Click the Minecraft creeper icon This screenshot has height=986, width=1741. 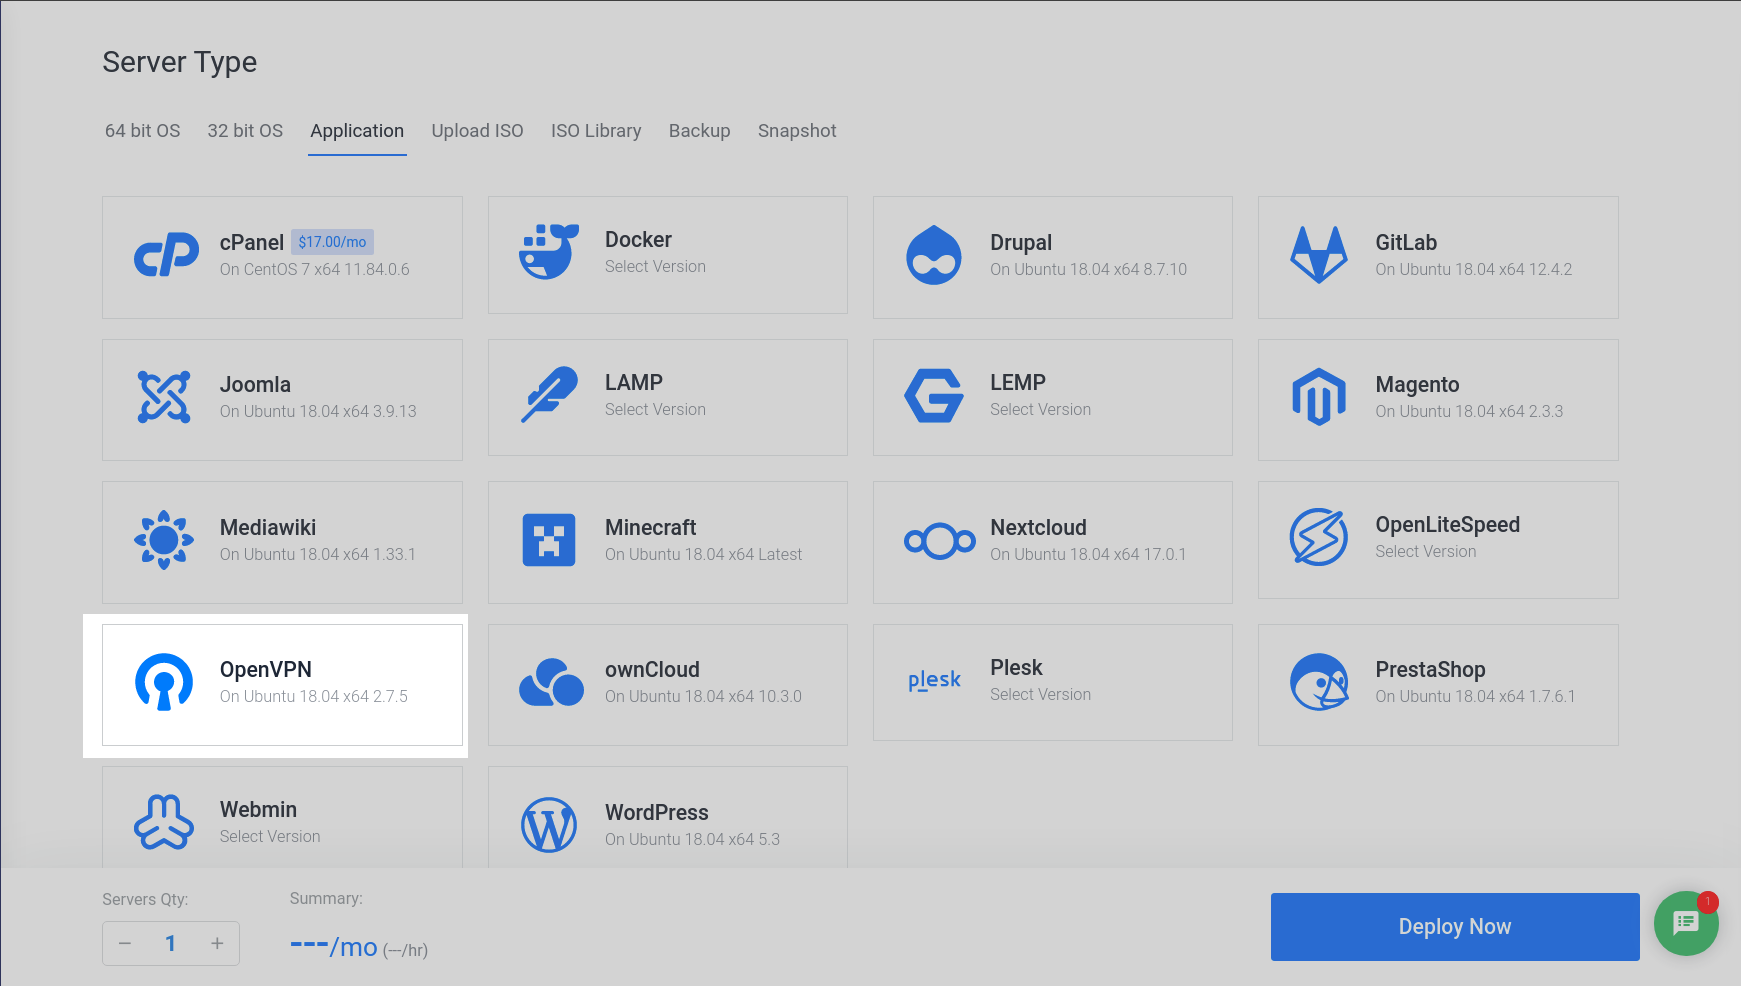[x=549, y=540]
